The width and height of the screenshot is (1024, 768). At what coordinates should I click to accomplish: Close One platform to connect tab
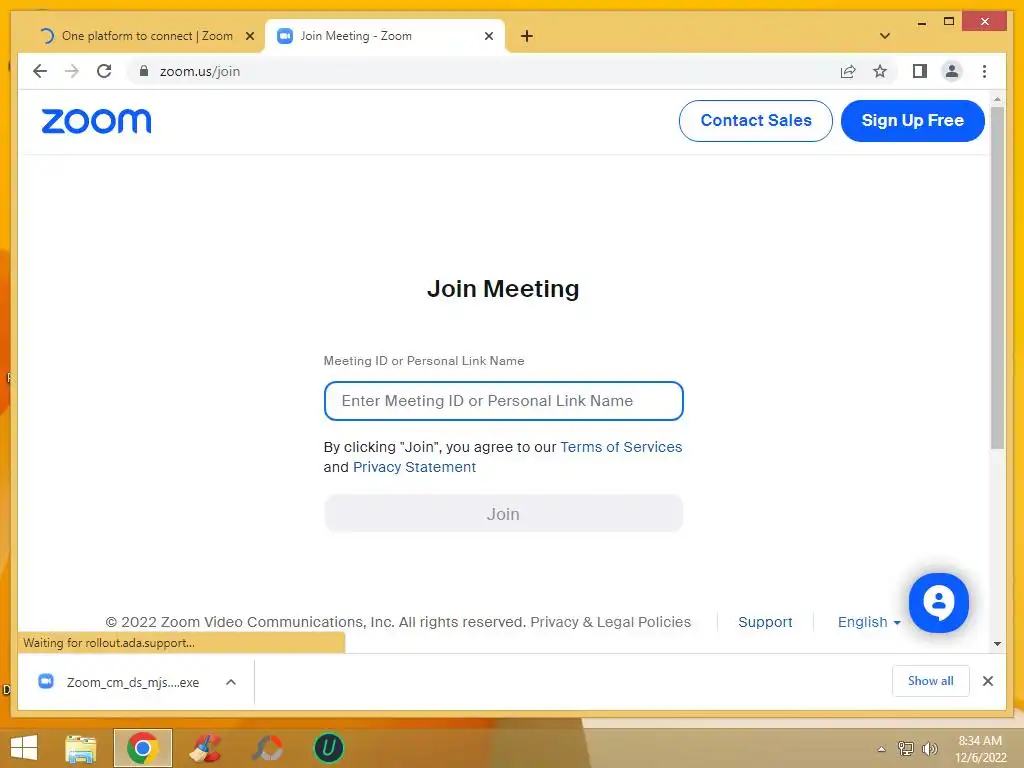(x=249, y=36)
